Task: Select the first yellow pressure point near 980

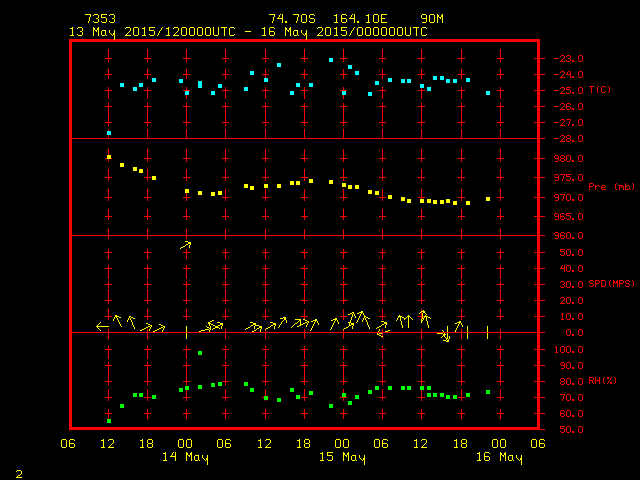Action: click(109, 157)
